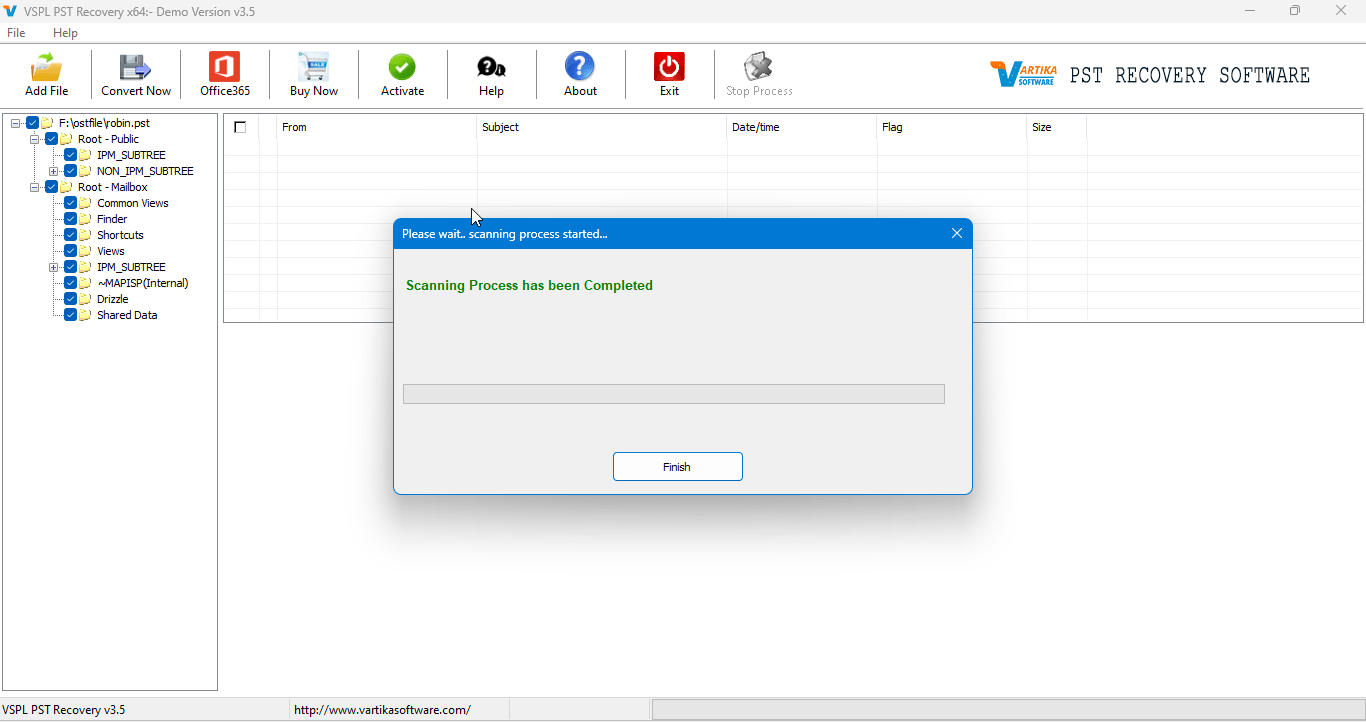Uncheck the Shortcuts folder checkbox
The image size is (1366, 722).
click(x=70, y=235)
